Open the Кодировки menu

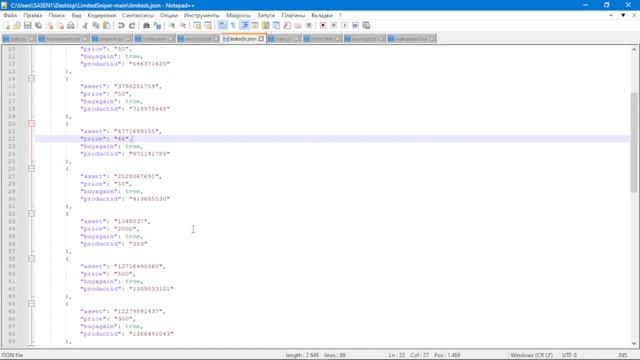[102, 15]
